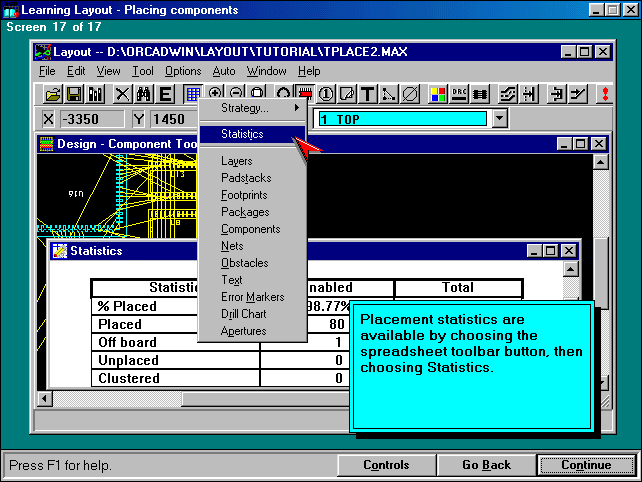Click the Find binoculars icon
The height and width of the screenshot is (482, 642).
144,94
